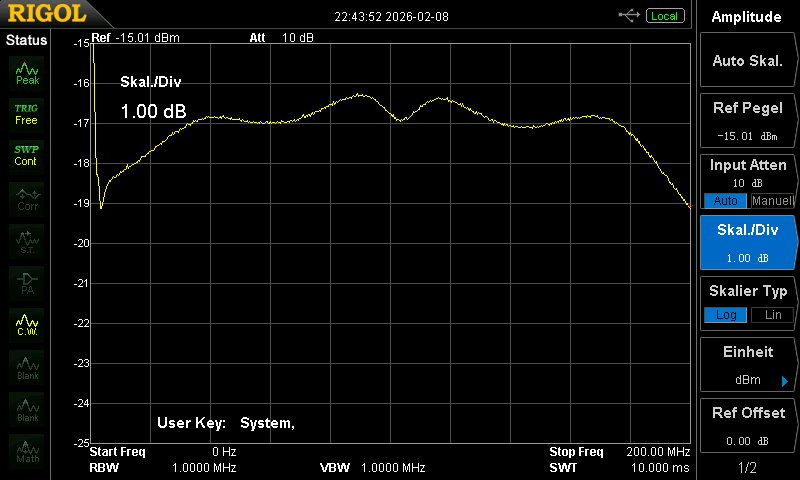Select Lin under Skalier Typ
Screen dimensions: 800x480
click(772, 315)
